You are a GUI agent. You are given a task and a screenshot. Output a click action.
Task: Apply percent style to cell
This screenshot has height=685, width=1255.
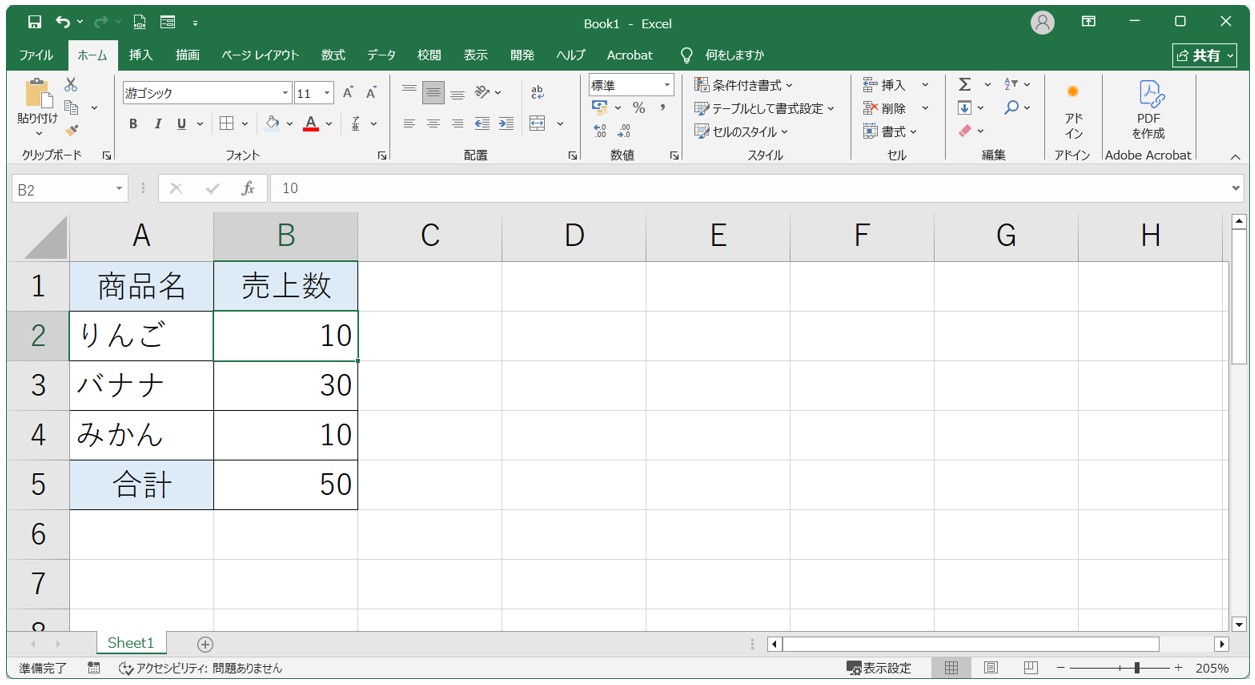[x=638, y=108]
